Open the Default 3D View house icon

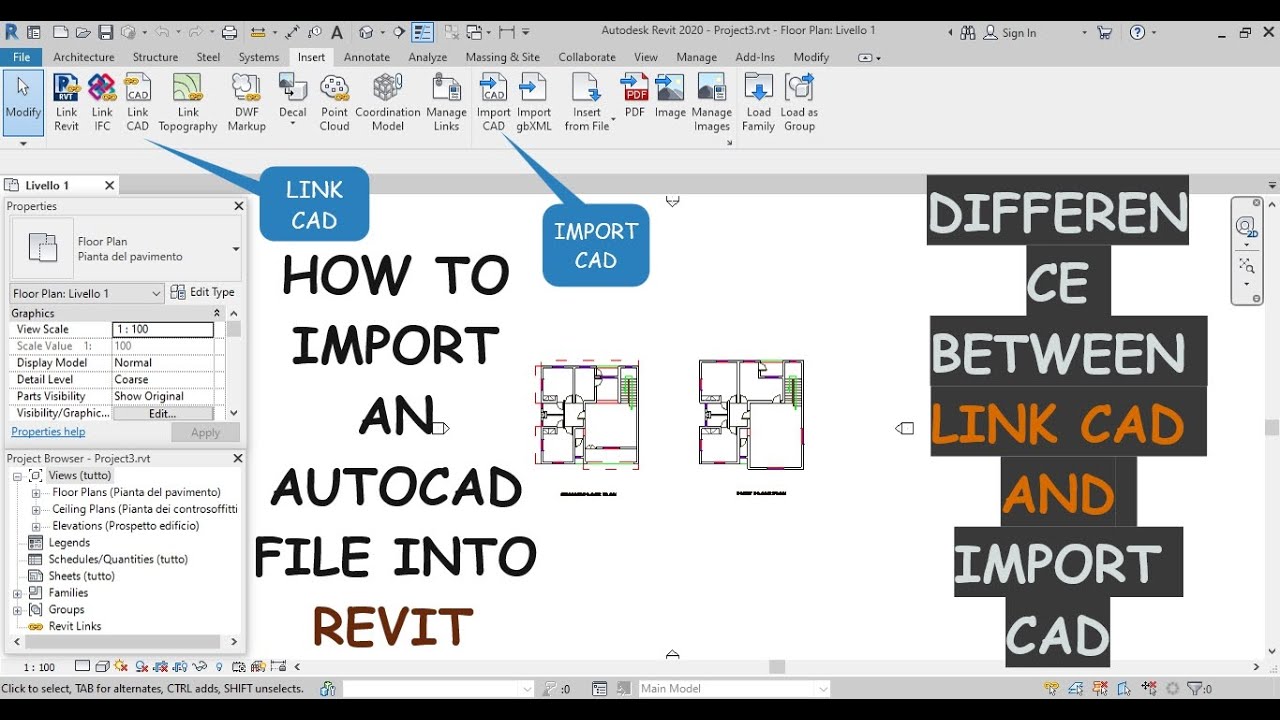(366, 33)
